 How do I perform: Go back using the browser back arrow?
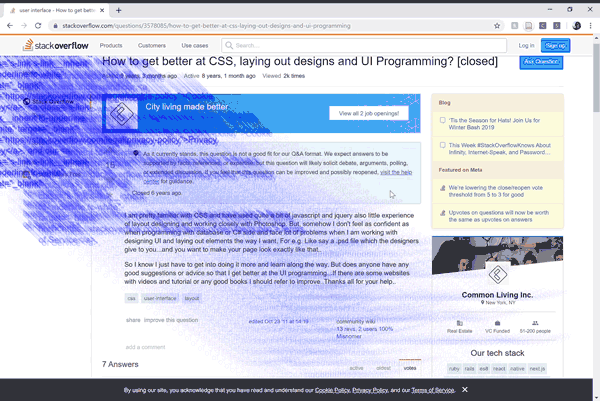(10, 26)
